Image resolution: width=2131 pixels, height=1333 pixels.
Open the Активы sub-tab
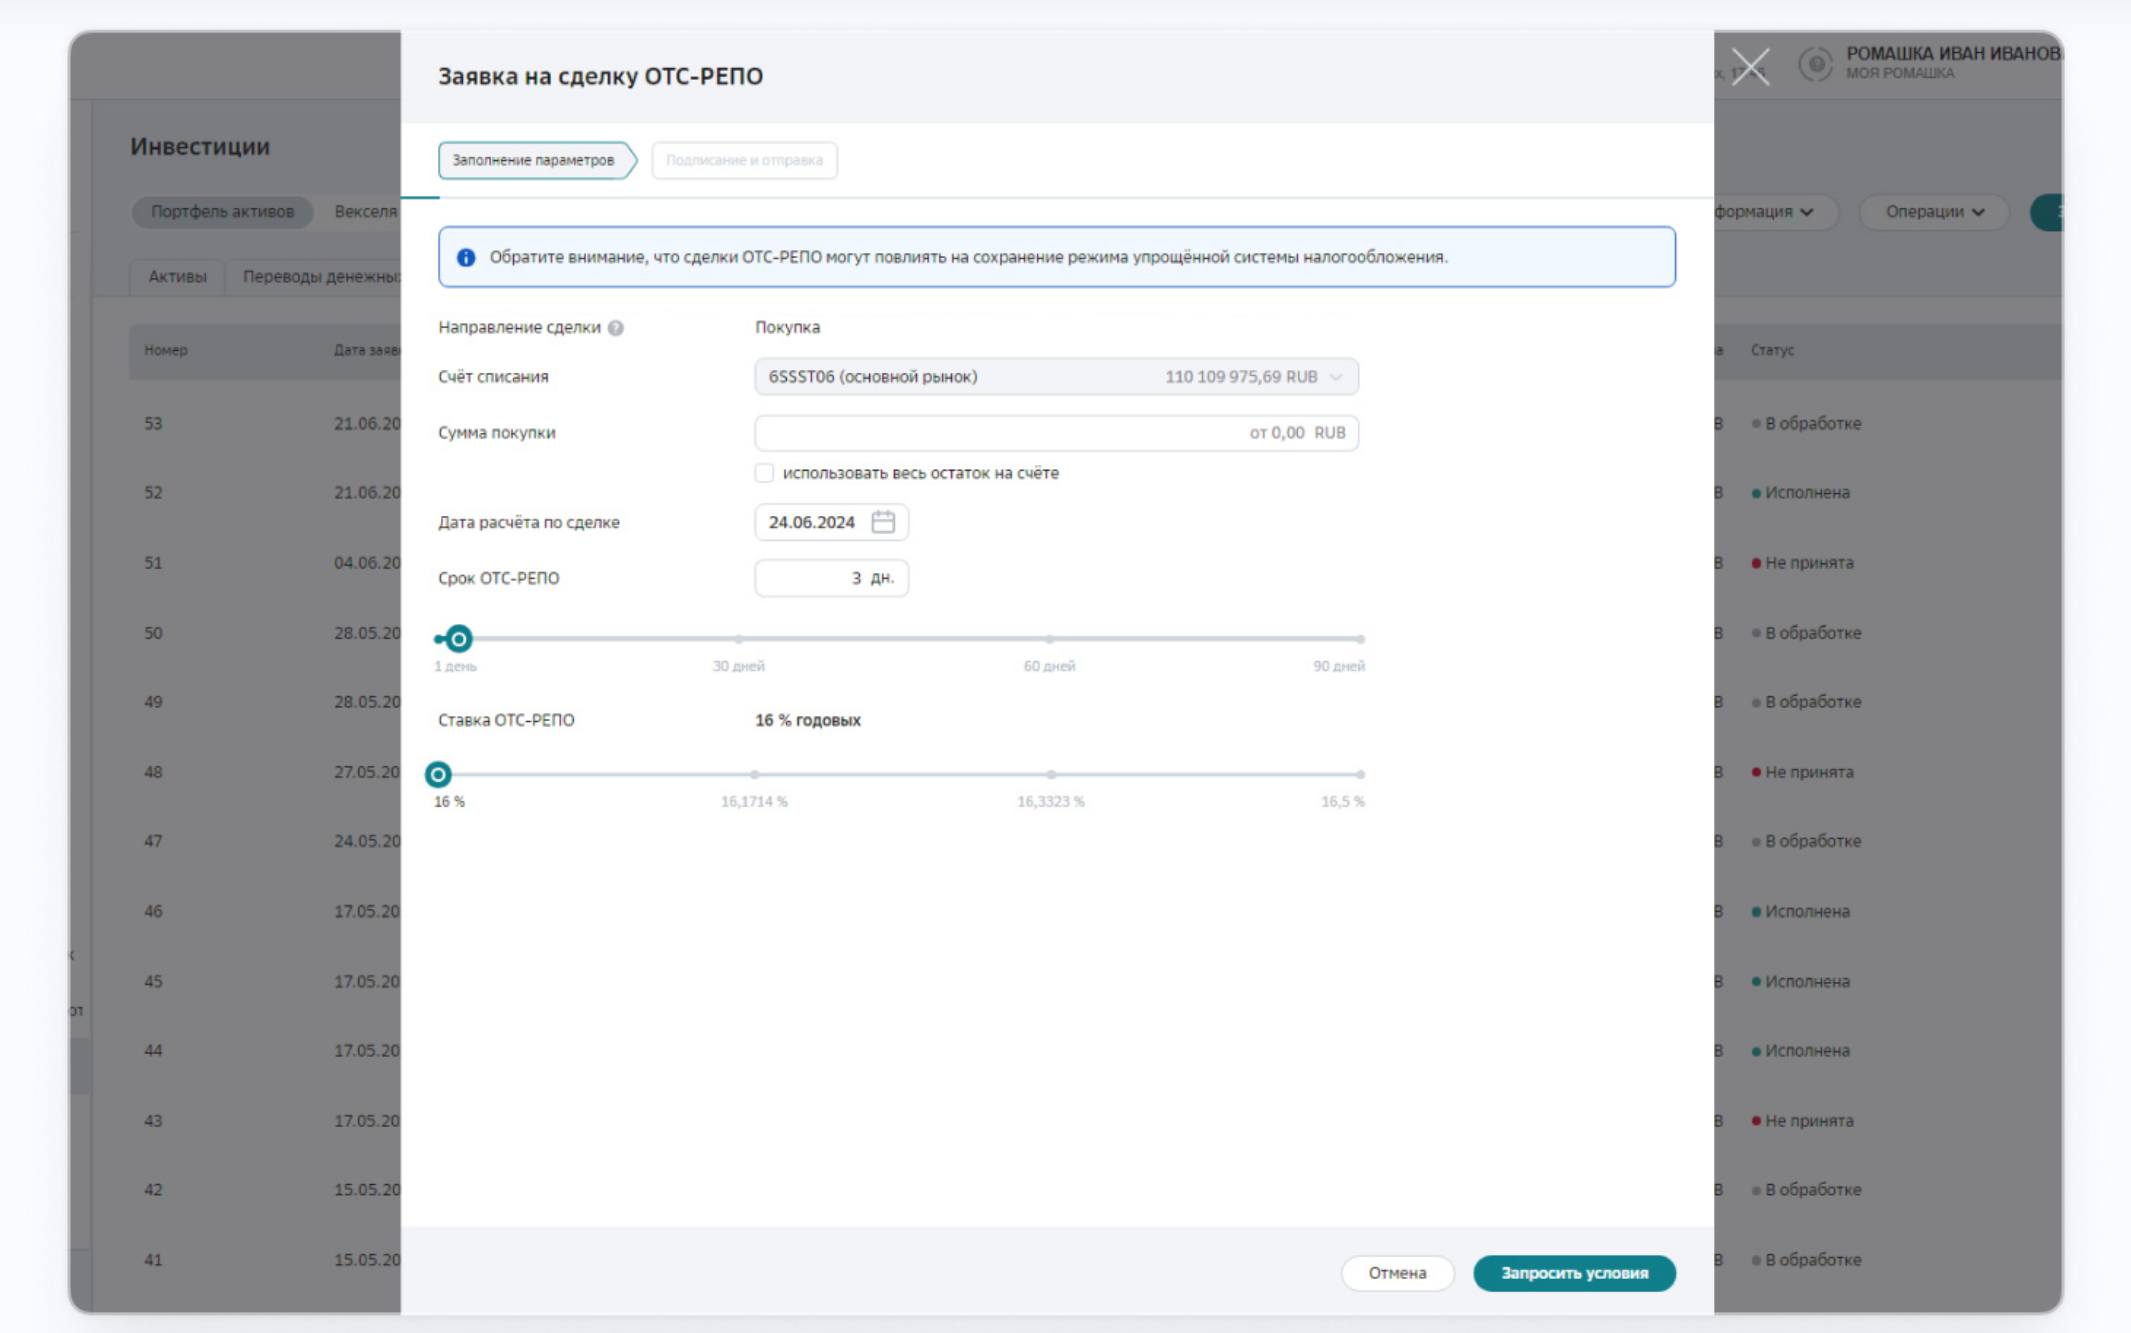tap(177, 277)
